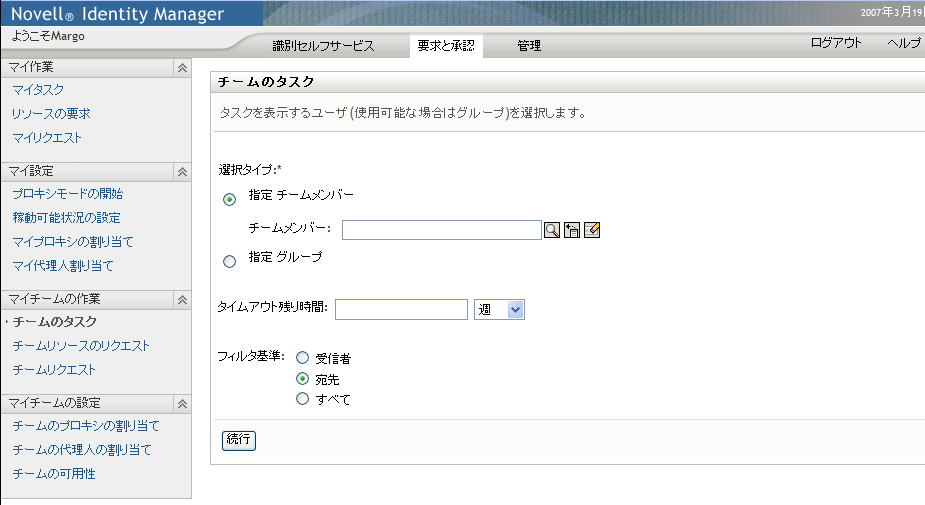Collapse the マイチームの作業 section chevron
Viewport: 925px width, 505px height.
[181, 299]
